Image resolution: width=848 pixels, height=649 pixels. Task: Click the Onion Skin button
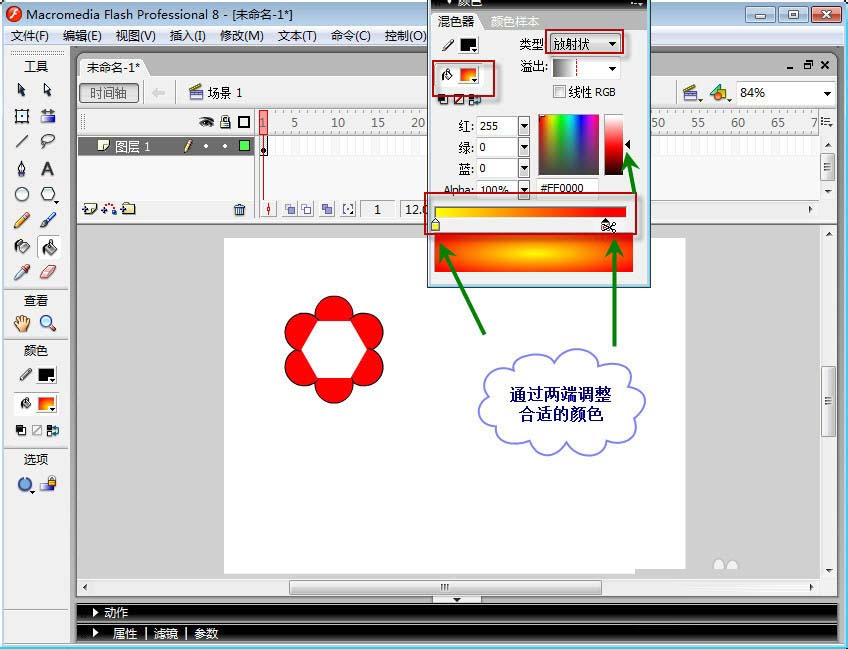click(x=290, y=209)
